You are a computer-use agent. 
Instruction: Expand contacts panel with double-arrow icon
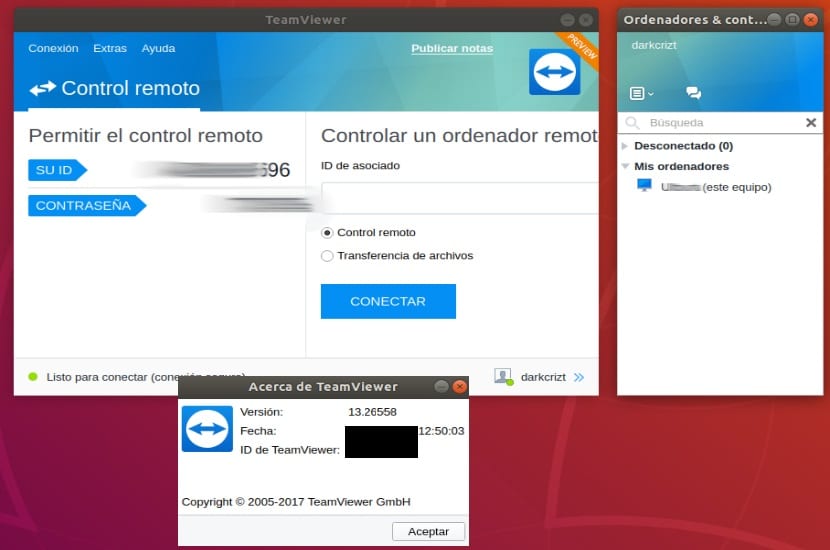(579, 377)
